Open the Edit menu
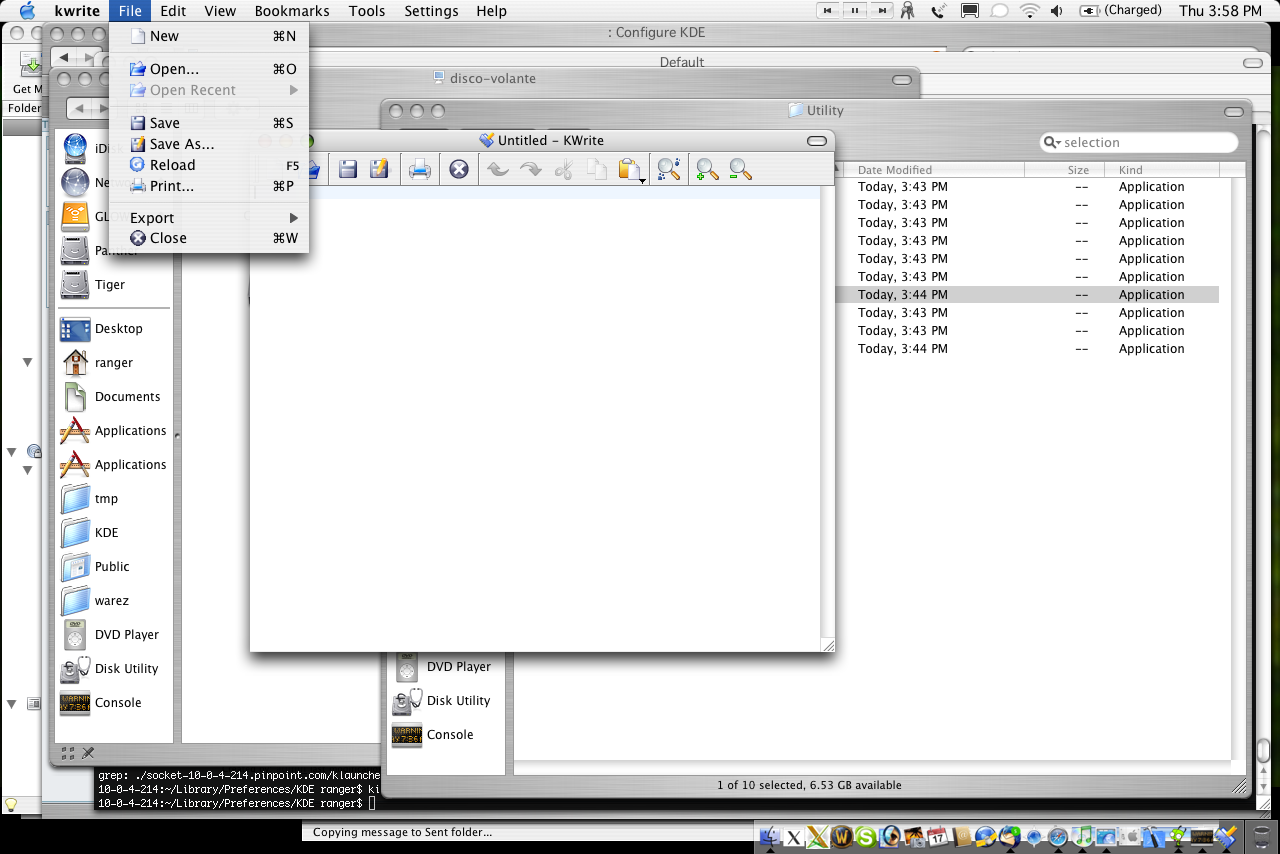The width and height of the screenshot is (1280, 854). coord(173,11)
